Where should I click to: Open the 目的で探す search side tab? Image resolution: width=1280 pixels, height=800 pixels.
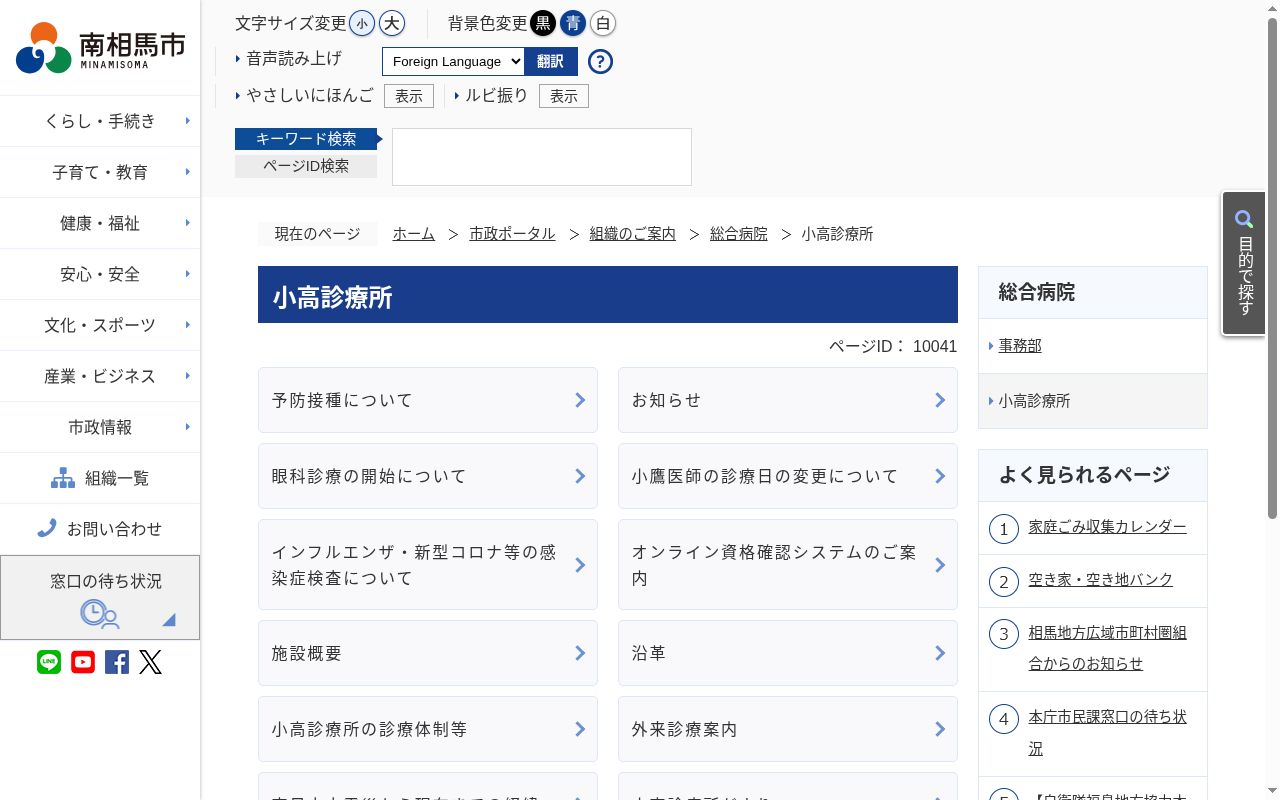point(1244,263)
